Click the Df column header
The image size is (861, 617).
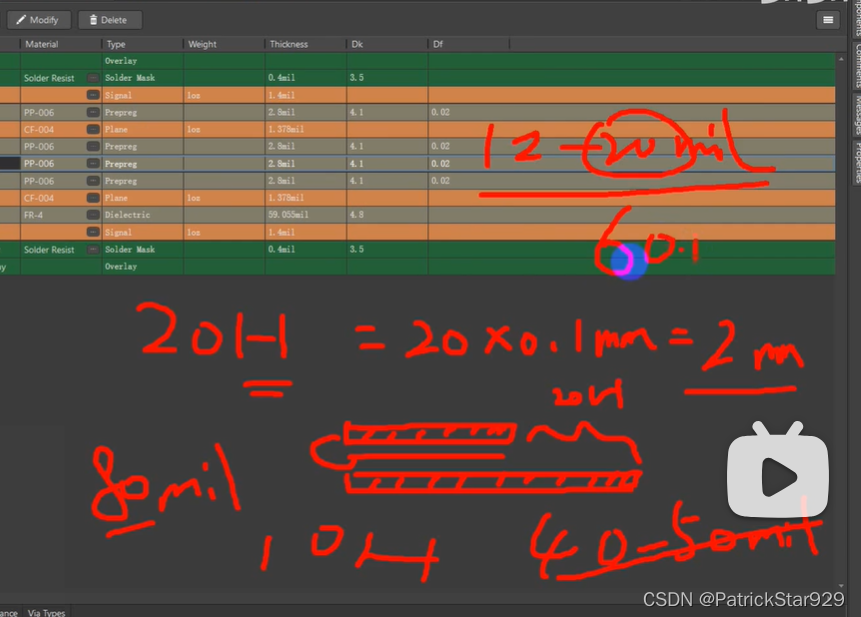(x=468, y=44)
